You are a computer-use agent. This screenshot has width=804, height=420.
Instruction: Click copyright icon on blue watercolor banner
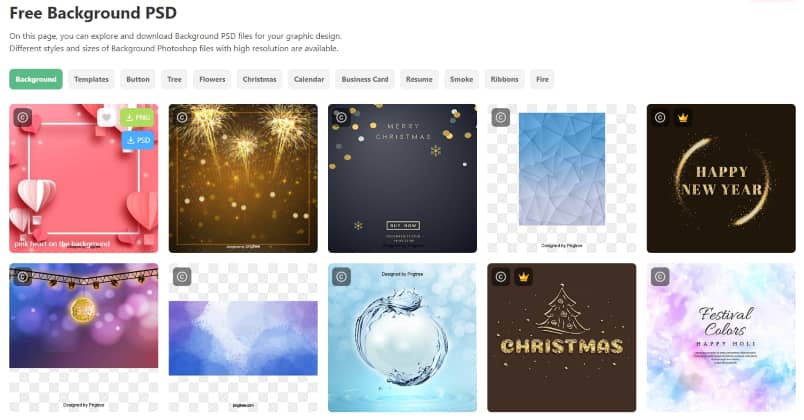(182, 277)
